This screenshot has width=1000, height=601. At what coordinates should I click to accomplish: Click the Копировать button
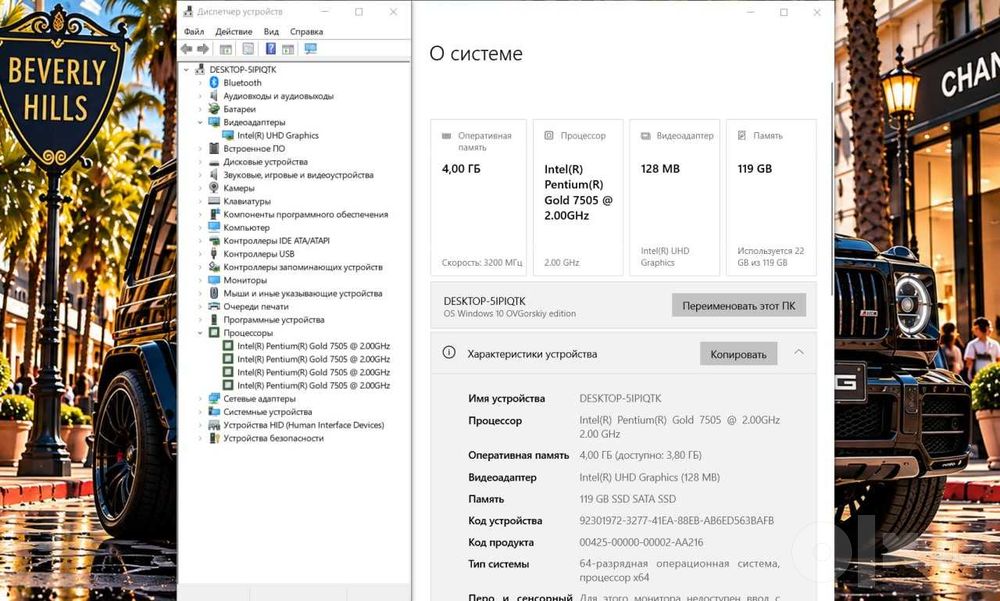pos(739,354)
